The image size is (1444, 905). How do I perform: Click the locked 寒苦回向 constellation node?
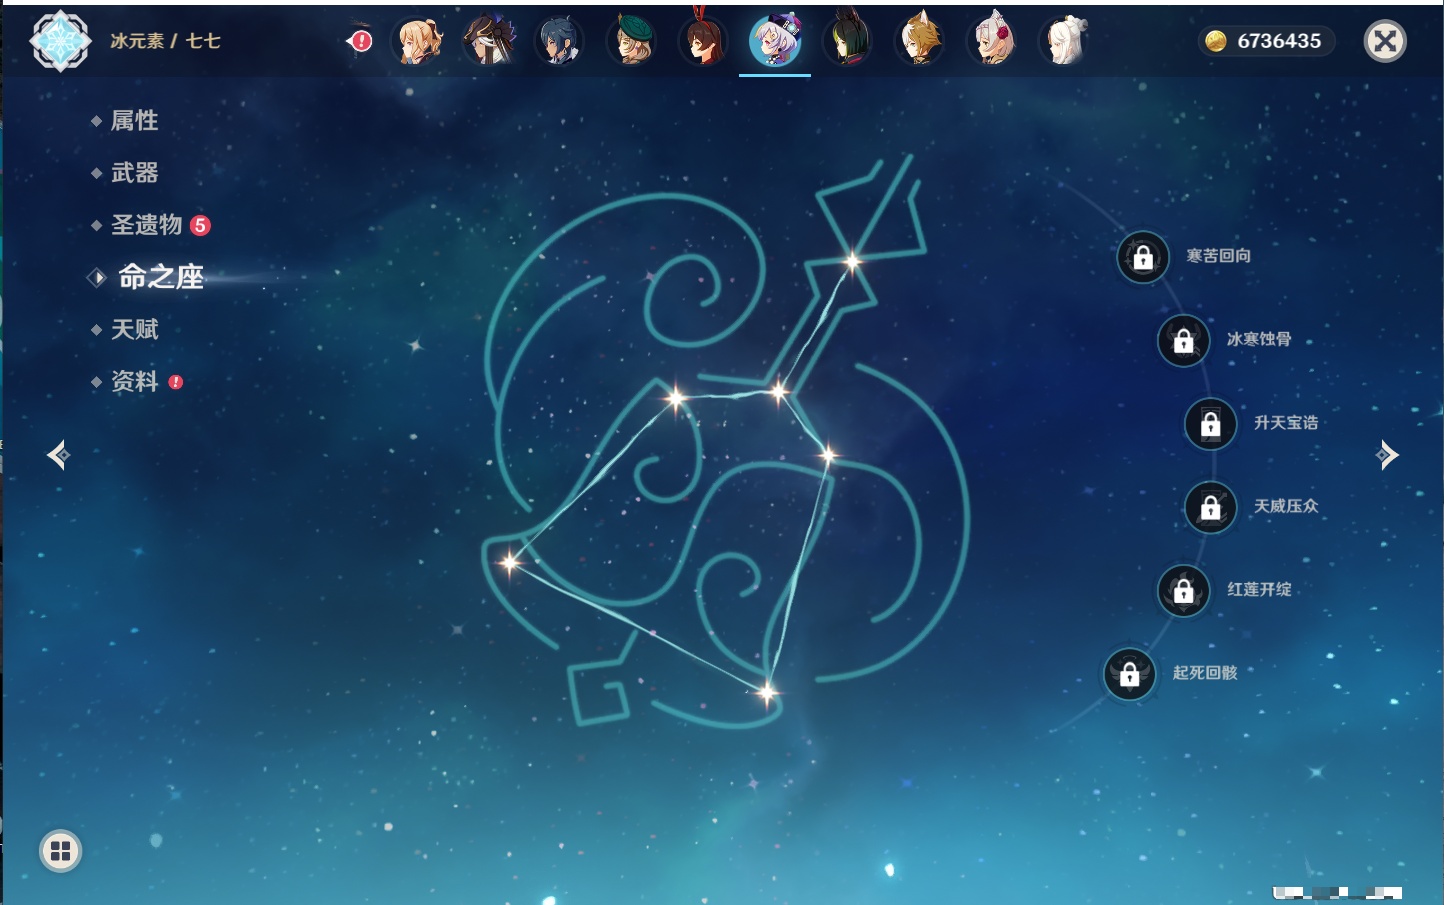[x=1143, y=257]
